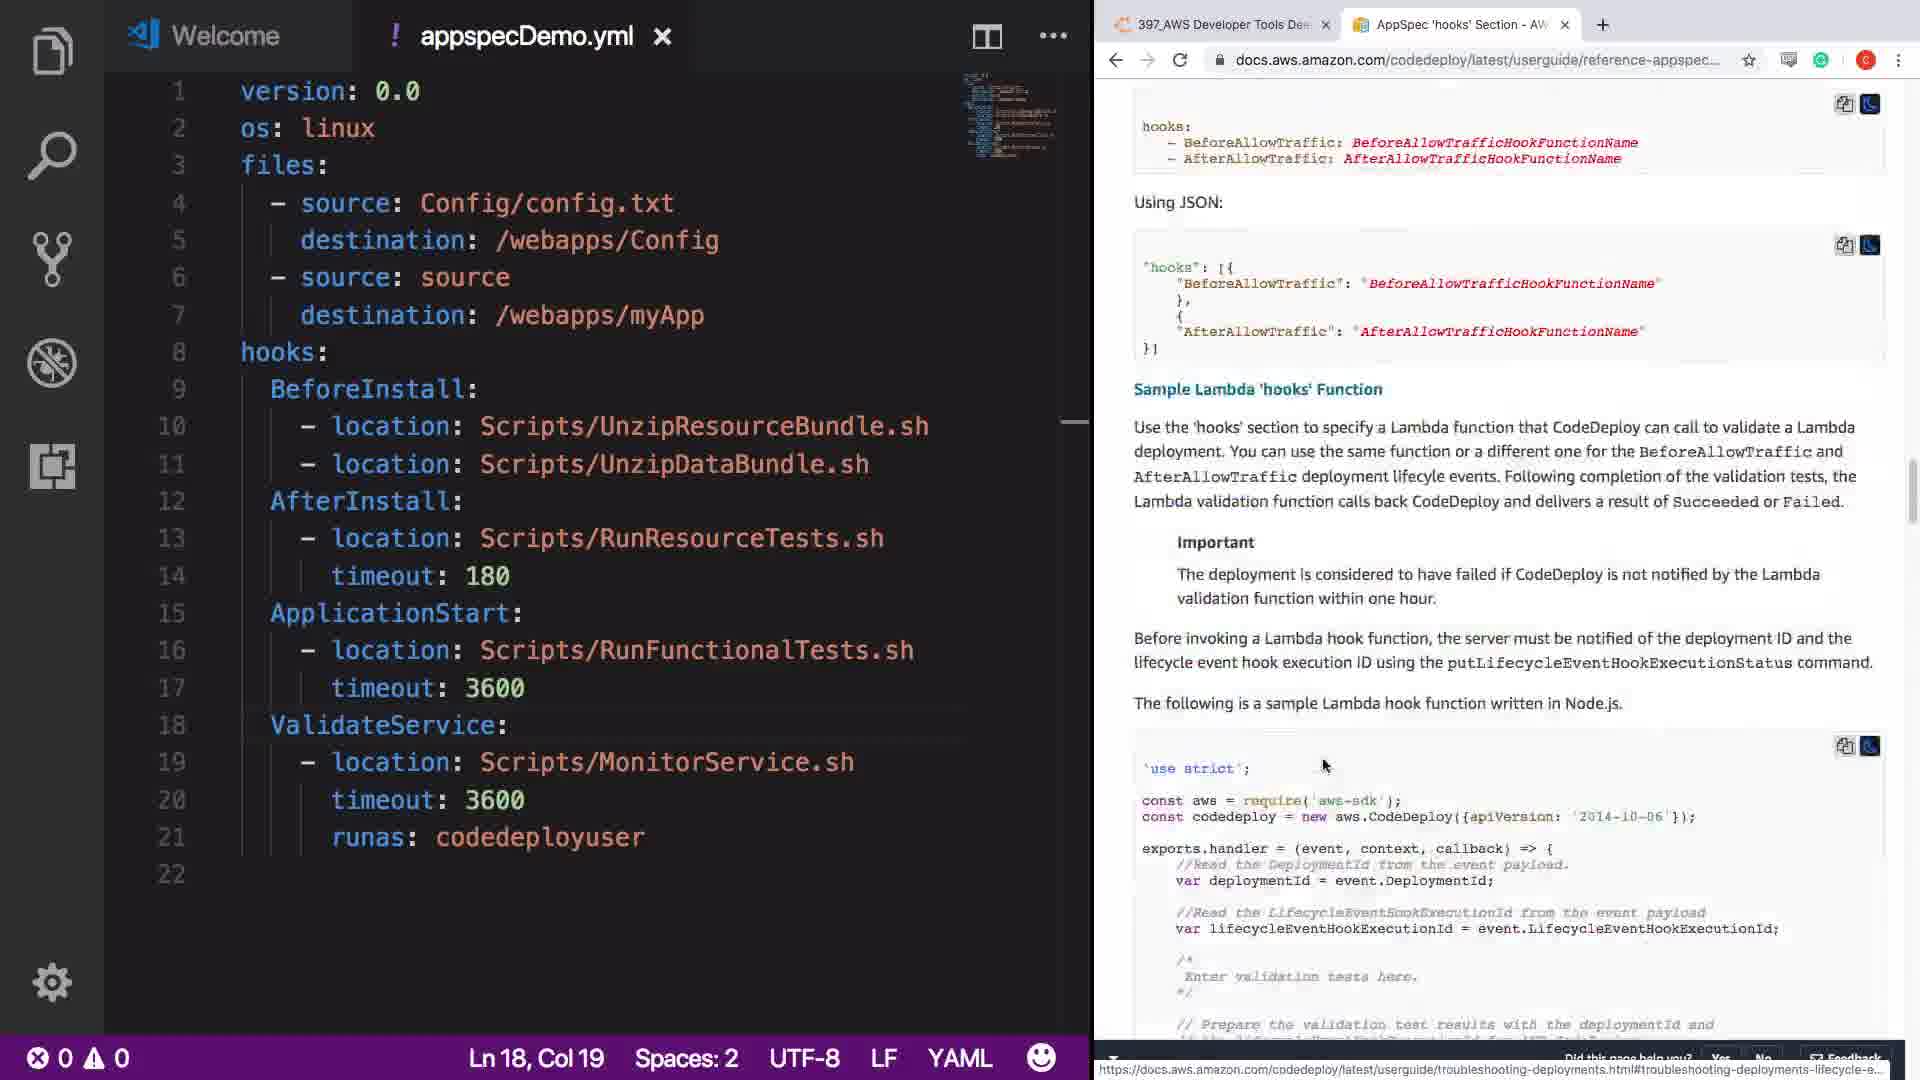Click the browser address bar URL

pos(1476,60)
